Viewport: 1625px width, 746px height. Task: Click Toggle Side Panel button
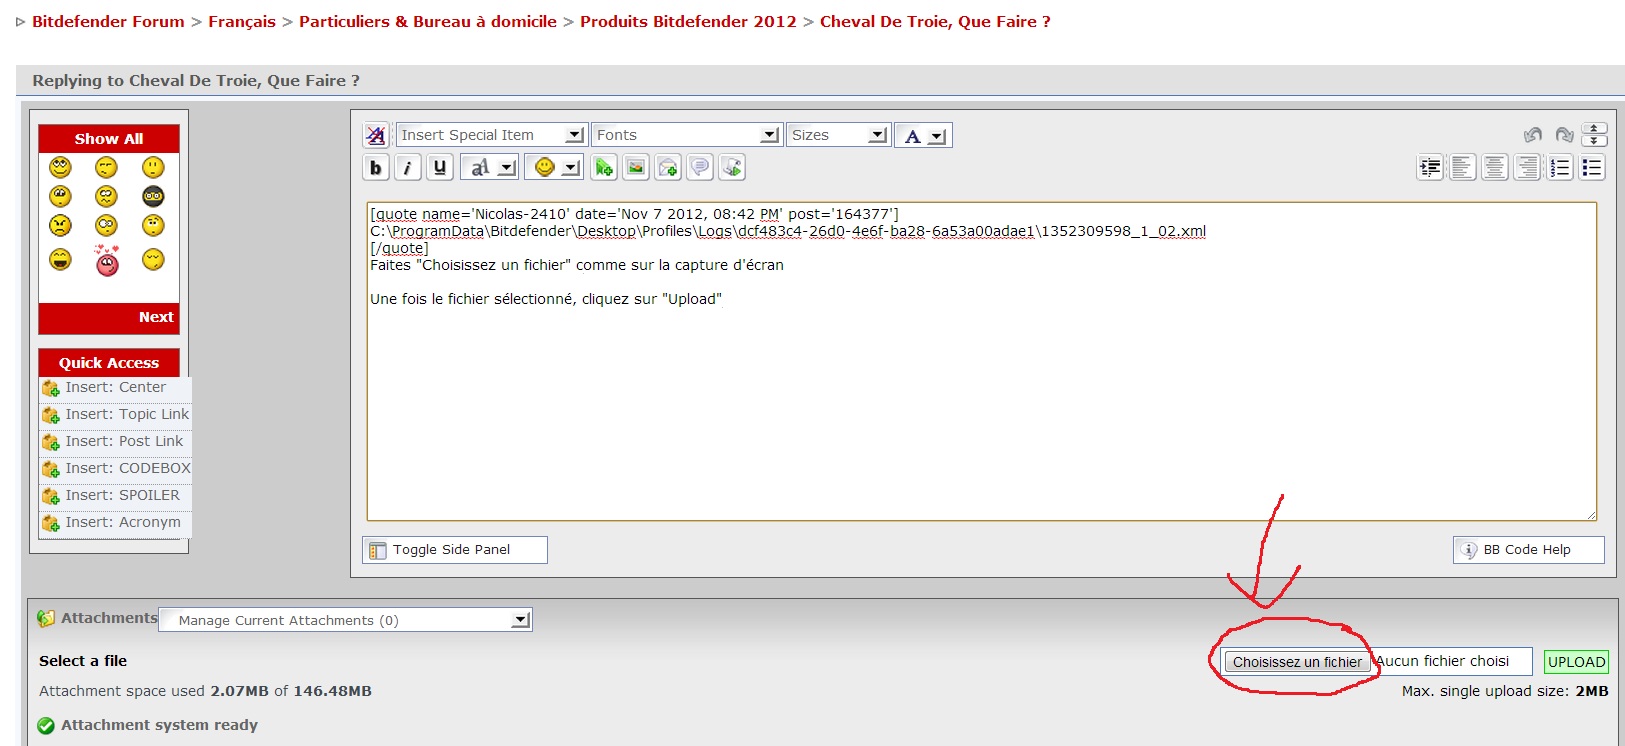point(454,550)
